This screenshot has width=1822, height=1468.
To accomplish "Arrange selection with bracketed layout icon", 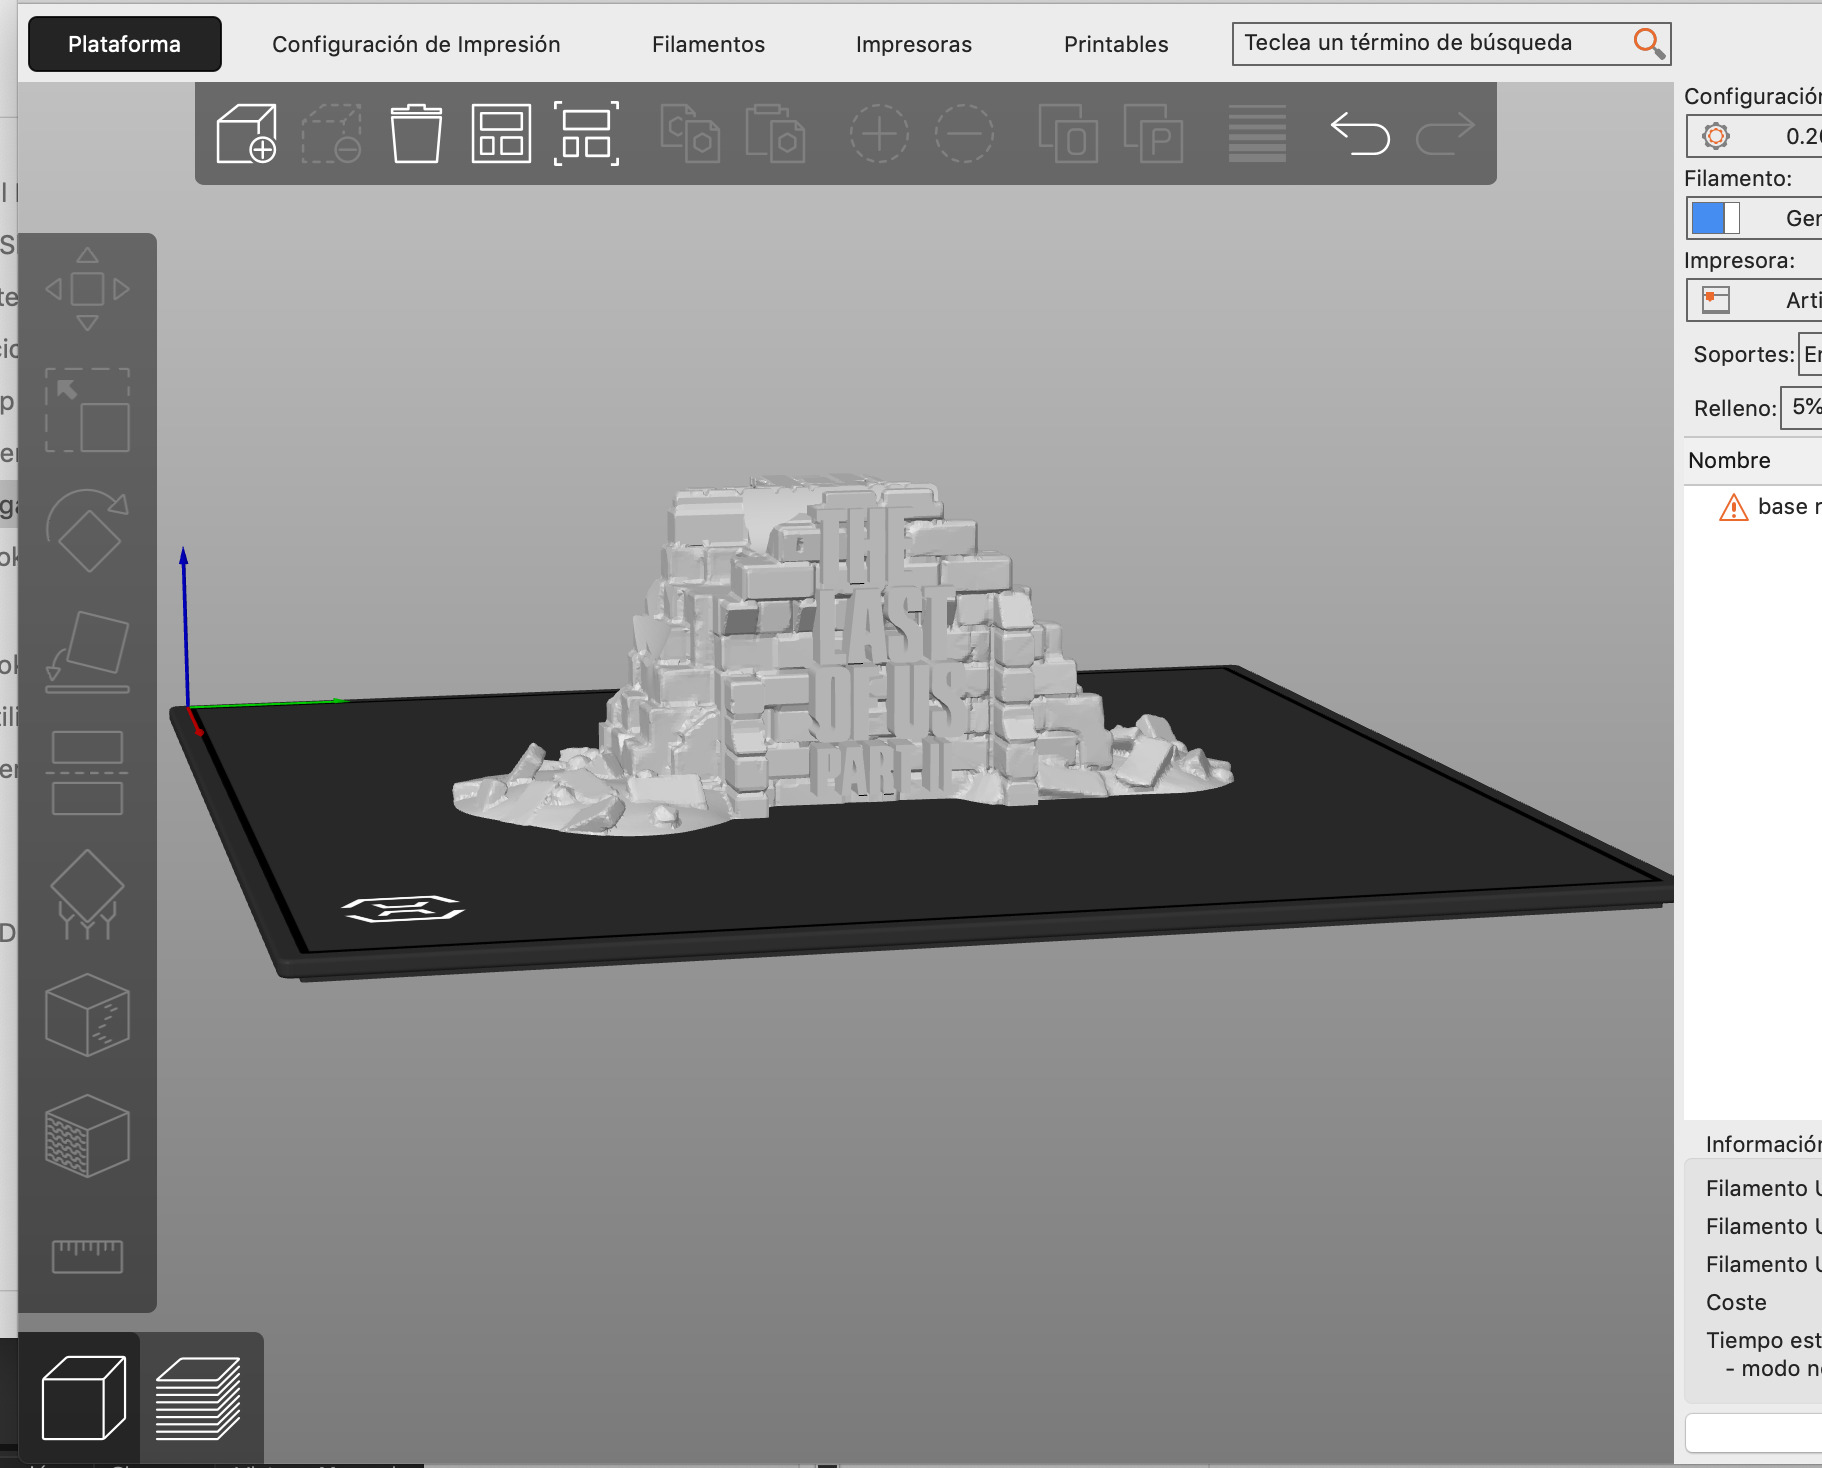I will [x=586, y=133].
